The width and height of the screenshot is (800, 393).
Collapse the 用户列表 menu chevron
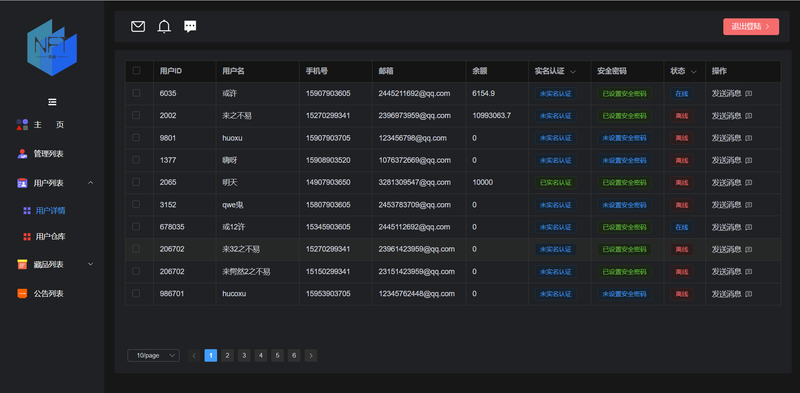[91, 183]
